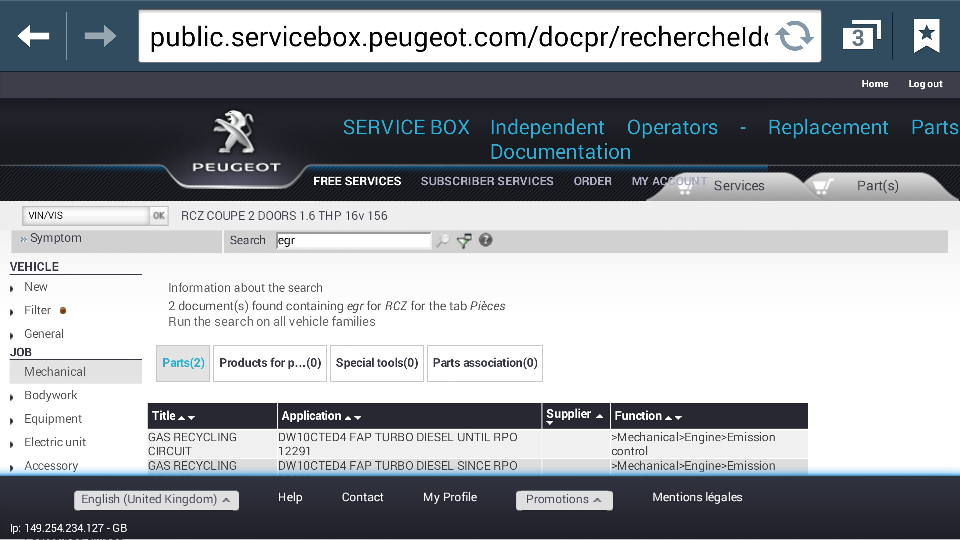Open the browser tabs counter showing 3
Viewport: 960px width, 540px height.
tap(860, 36)
